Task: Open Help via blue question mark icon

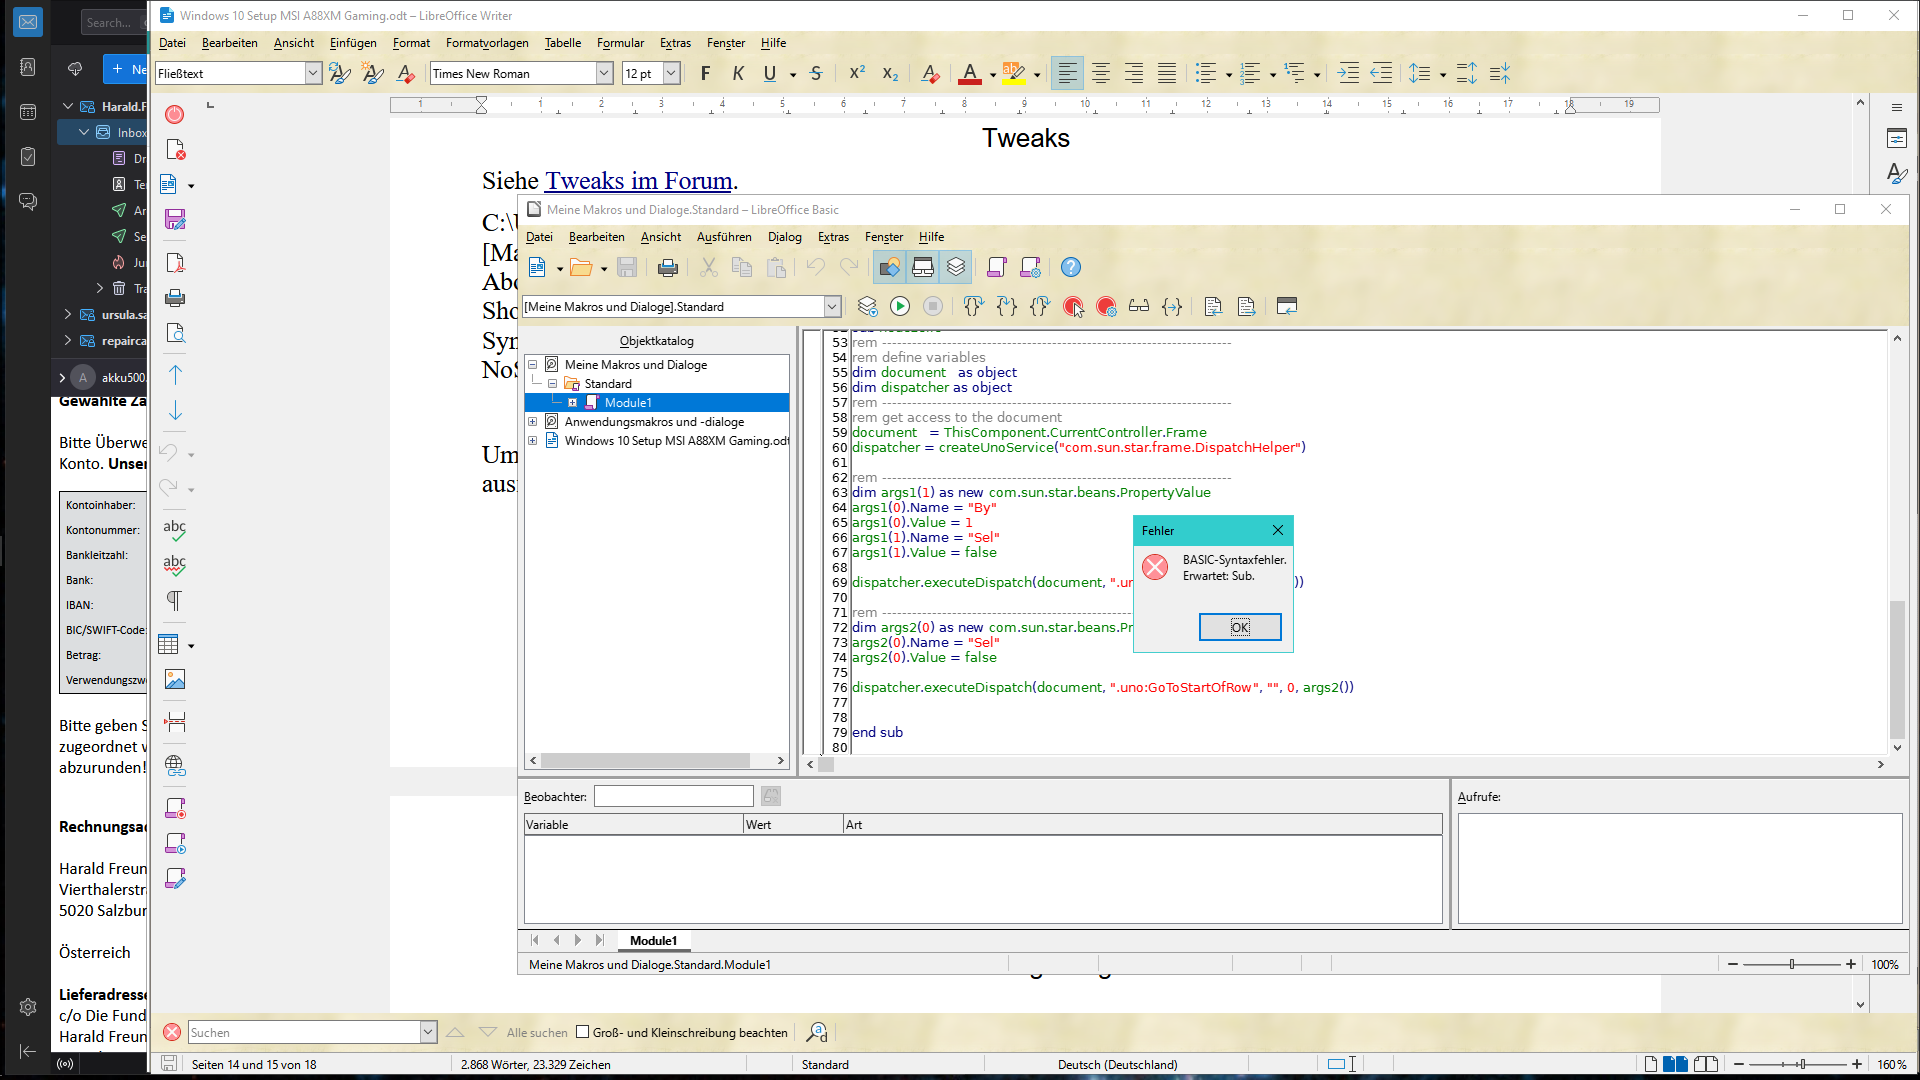Action: [1070, 268]
